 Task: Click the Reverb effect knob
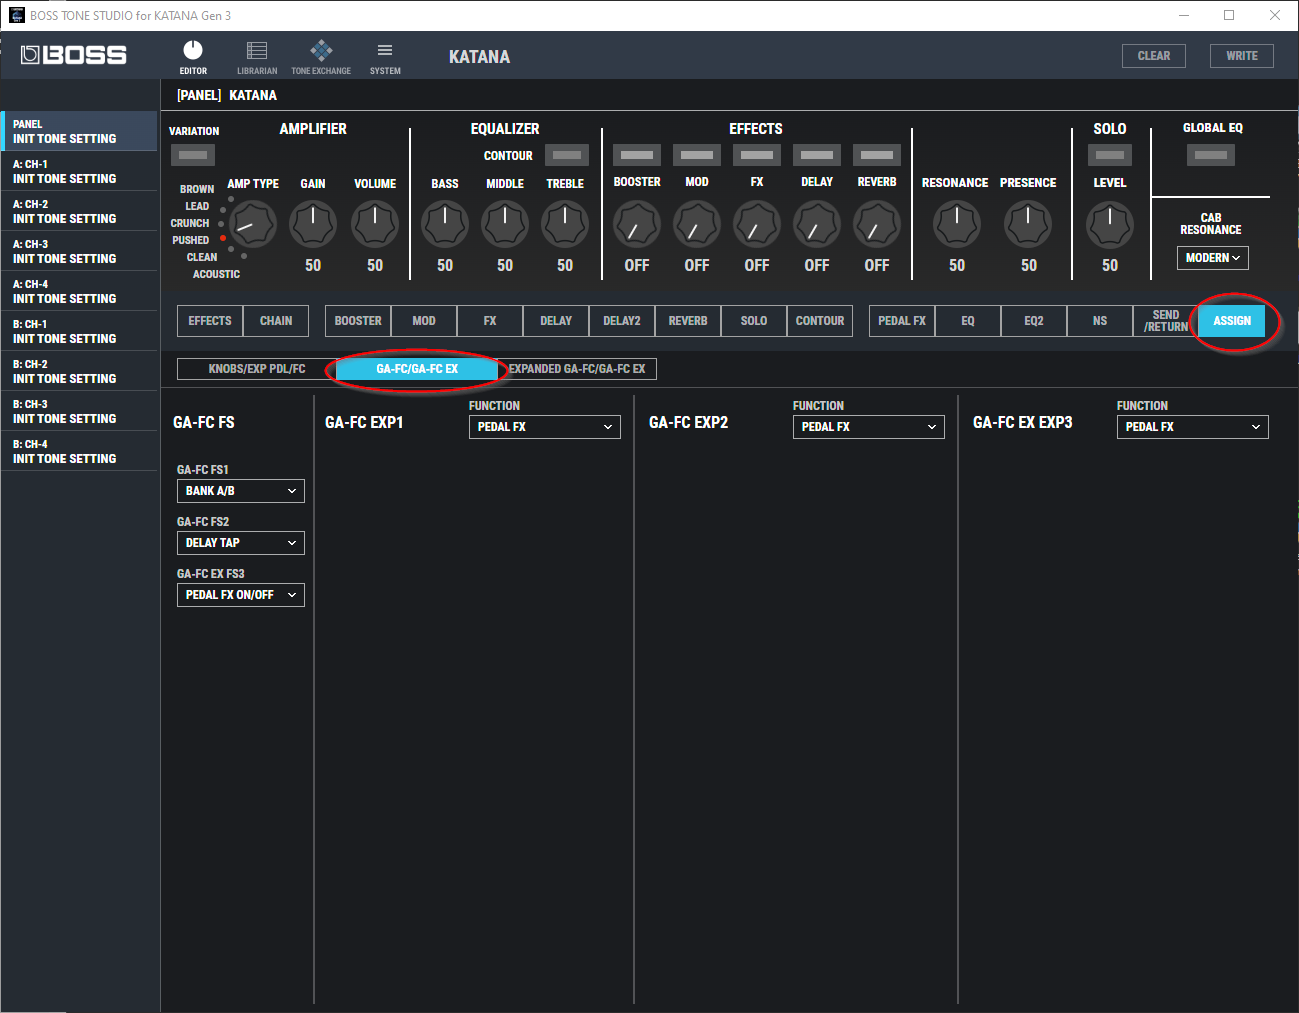pyautogui.click(x=877, y=224)
